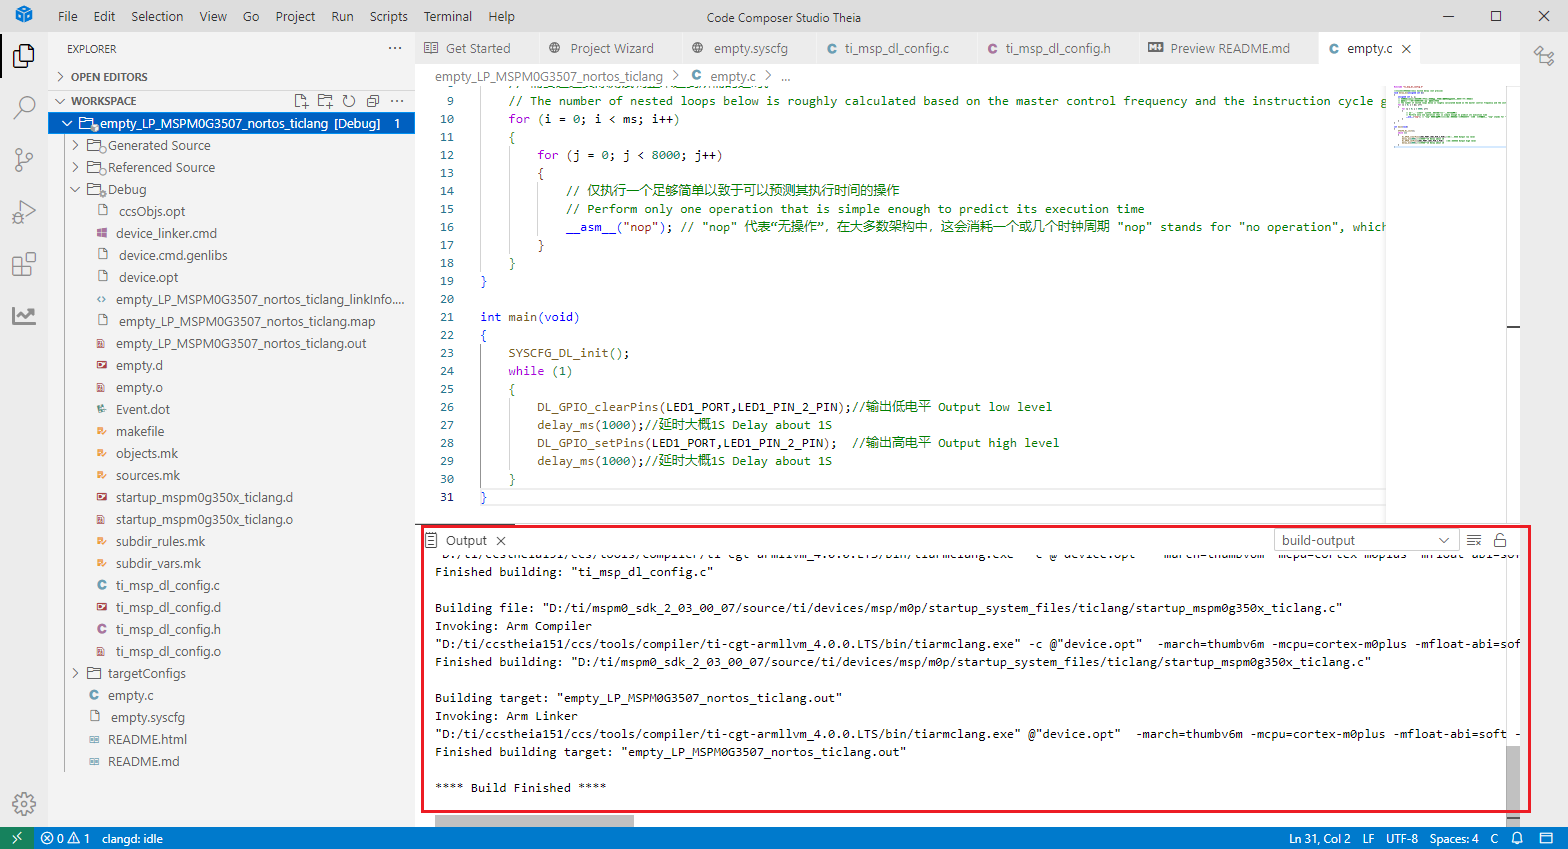Open the graph analysis view icon
This screenshot has height=849, width=1568.
click(24, 316)
